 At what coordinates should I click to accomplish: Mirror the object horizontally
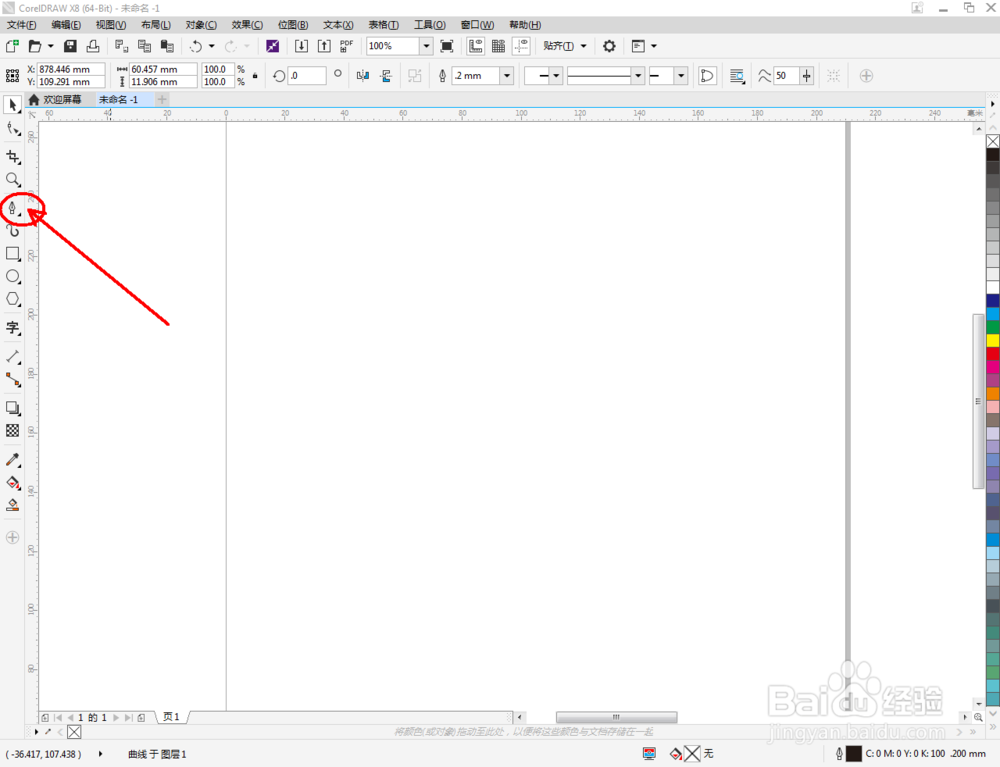click(x=363, y=76)
